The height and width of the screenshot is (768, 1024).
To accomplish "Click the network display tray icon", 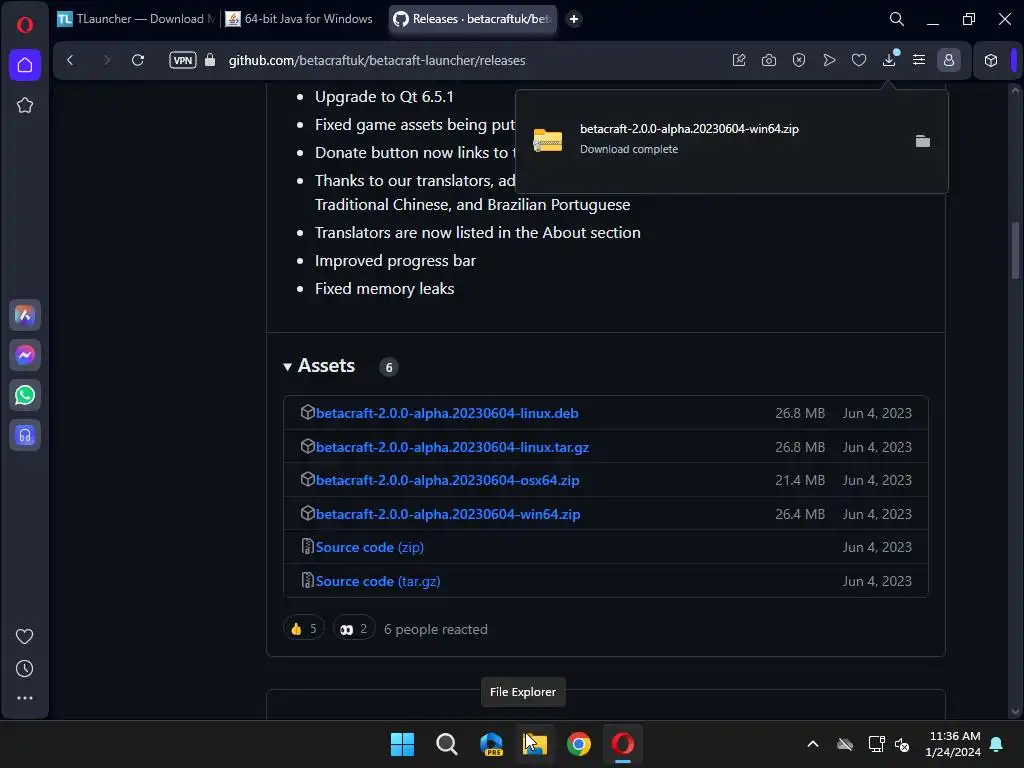I will (876, 744).
